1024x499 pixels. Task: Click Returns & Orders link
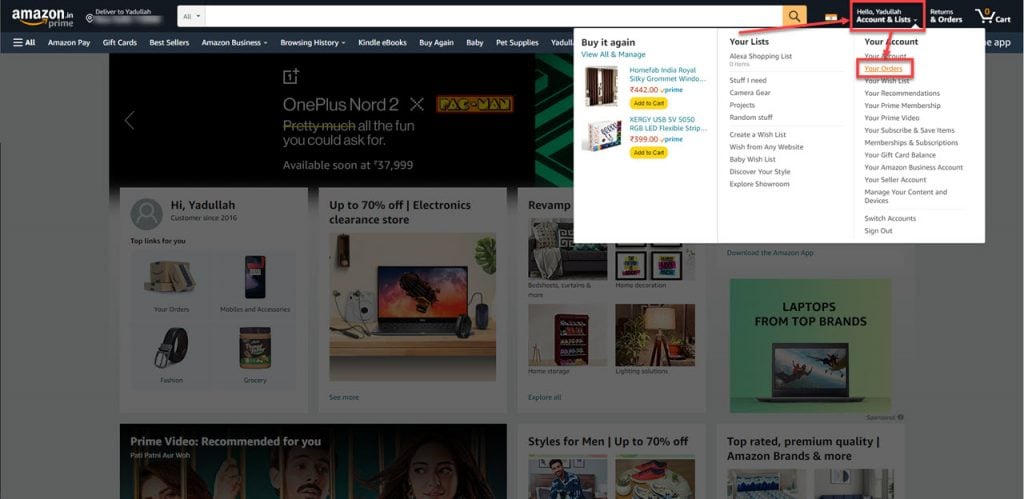[946, 16]
